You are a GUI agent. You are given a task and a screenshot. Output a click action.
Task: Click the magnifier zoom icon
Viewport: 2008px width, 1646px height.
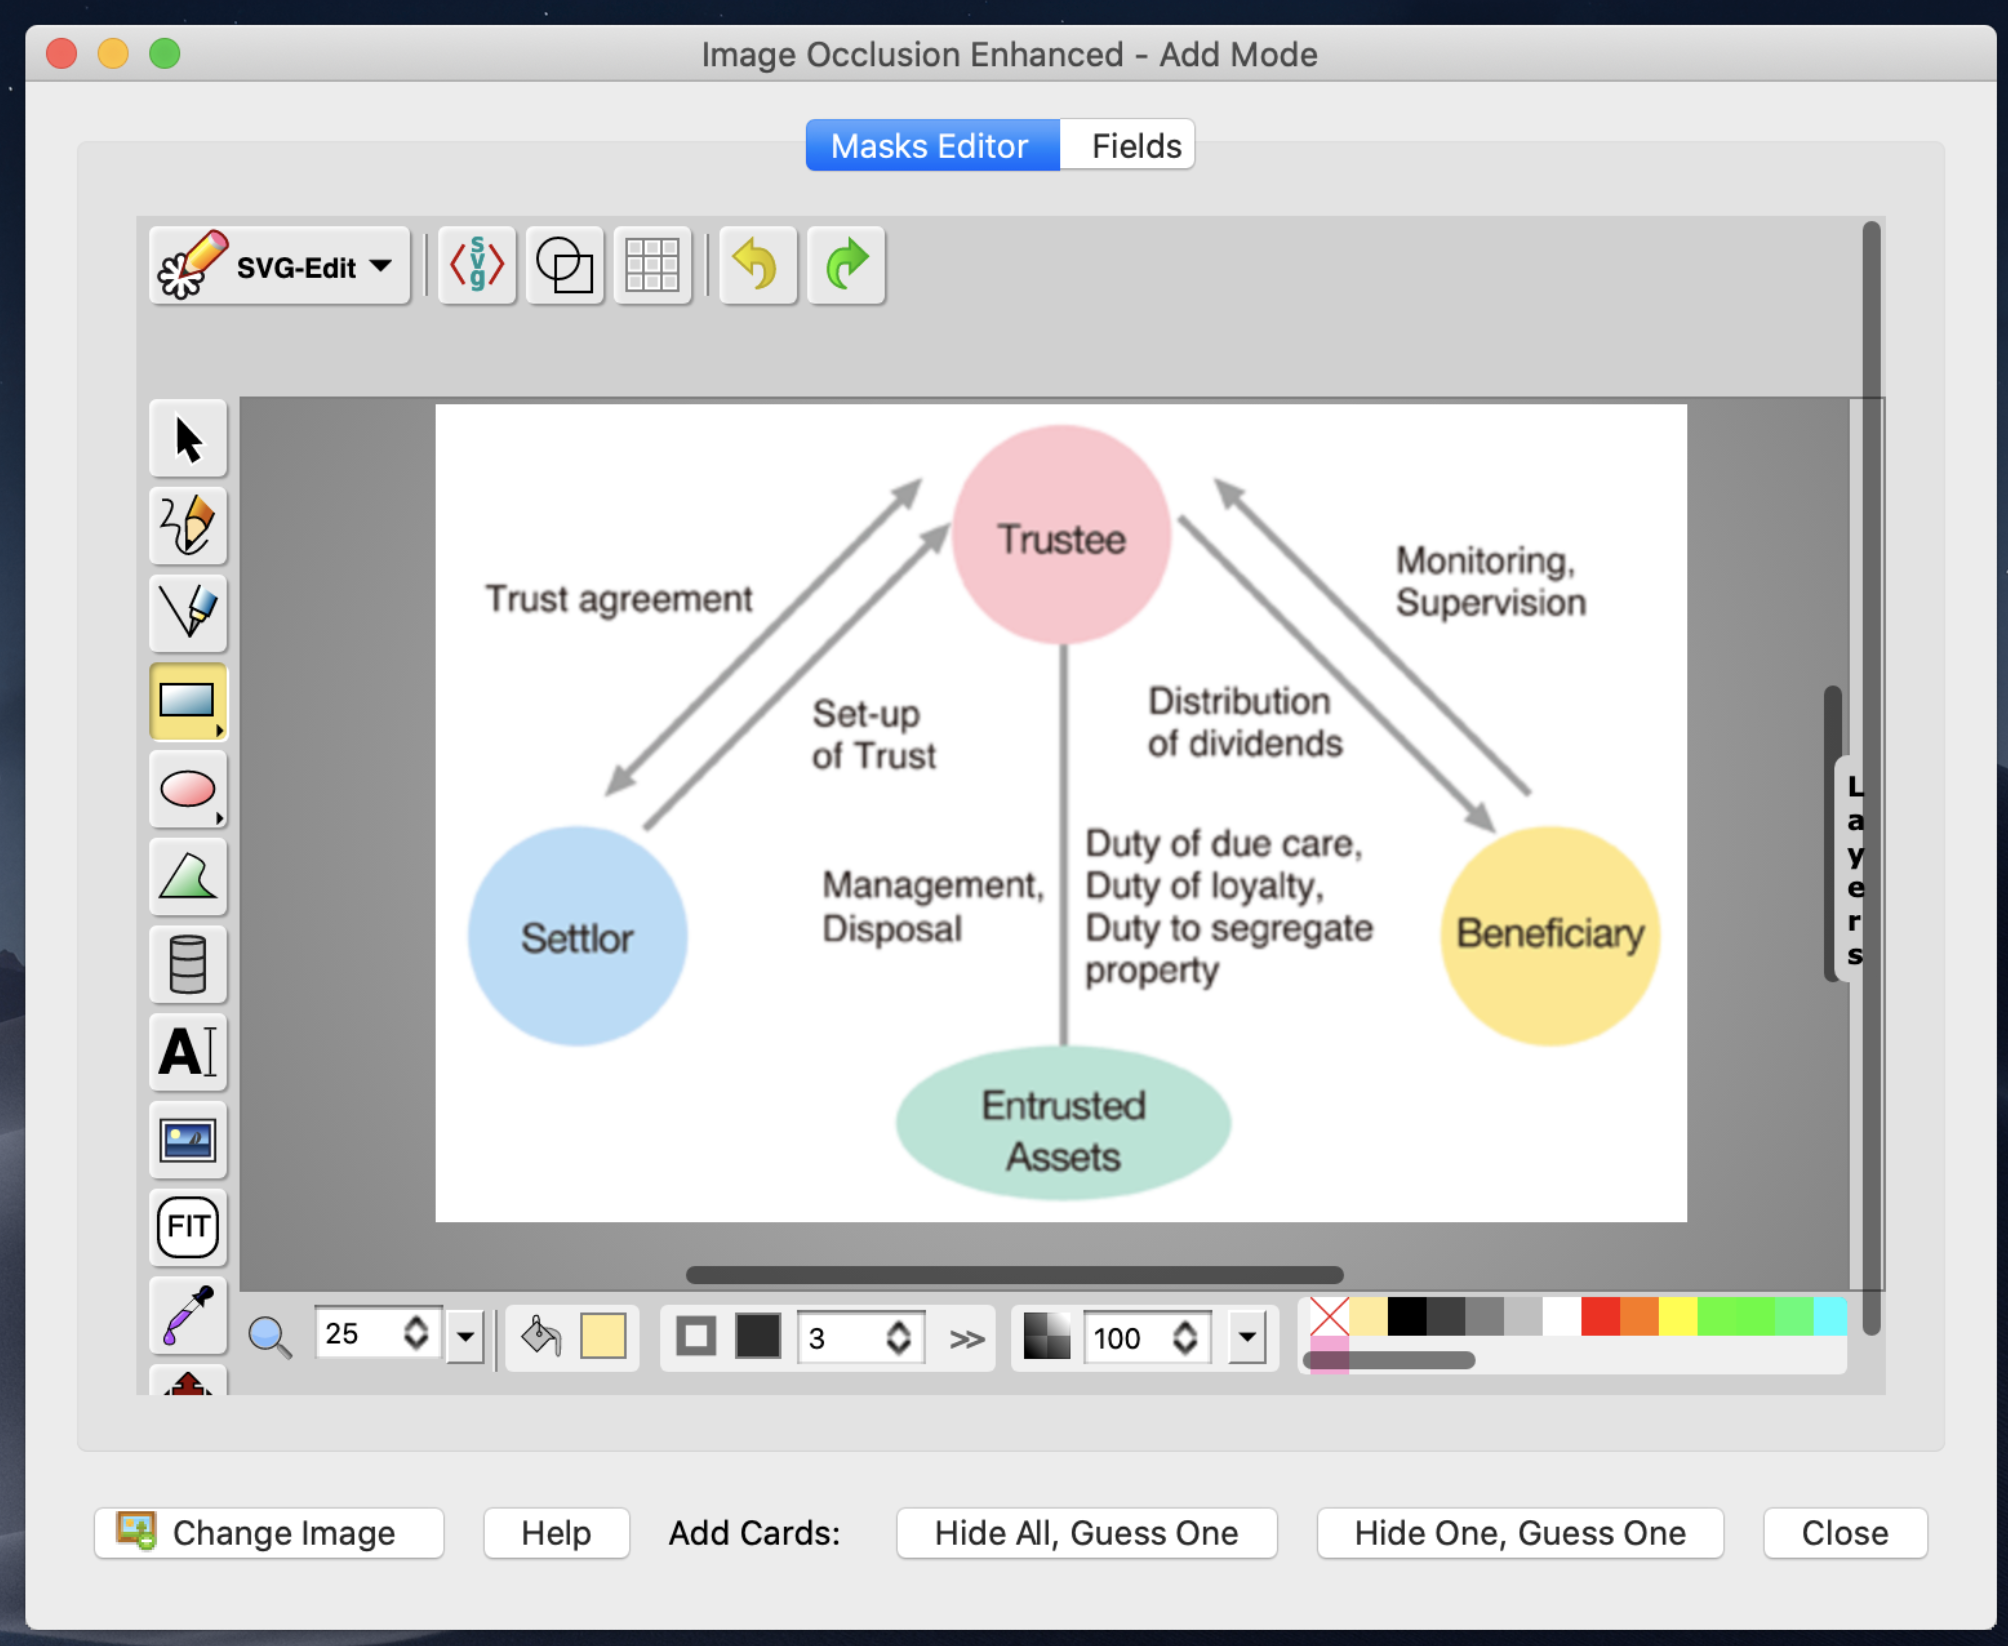pos(270,1336)
